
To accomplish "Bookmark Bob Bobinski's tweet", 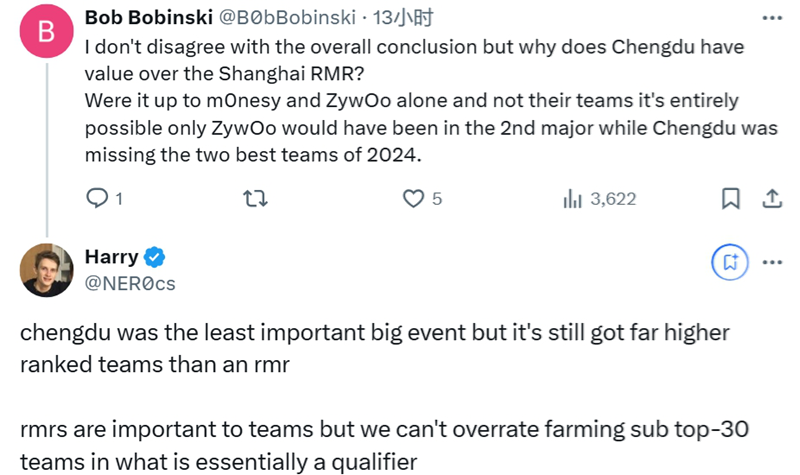I will click(x=731, y=199).
